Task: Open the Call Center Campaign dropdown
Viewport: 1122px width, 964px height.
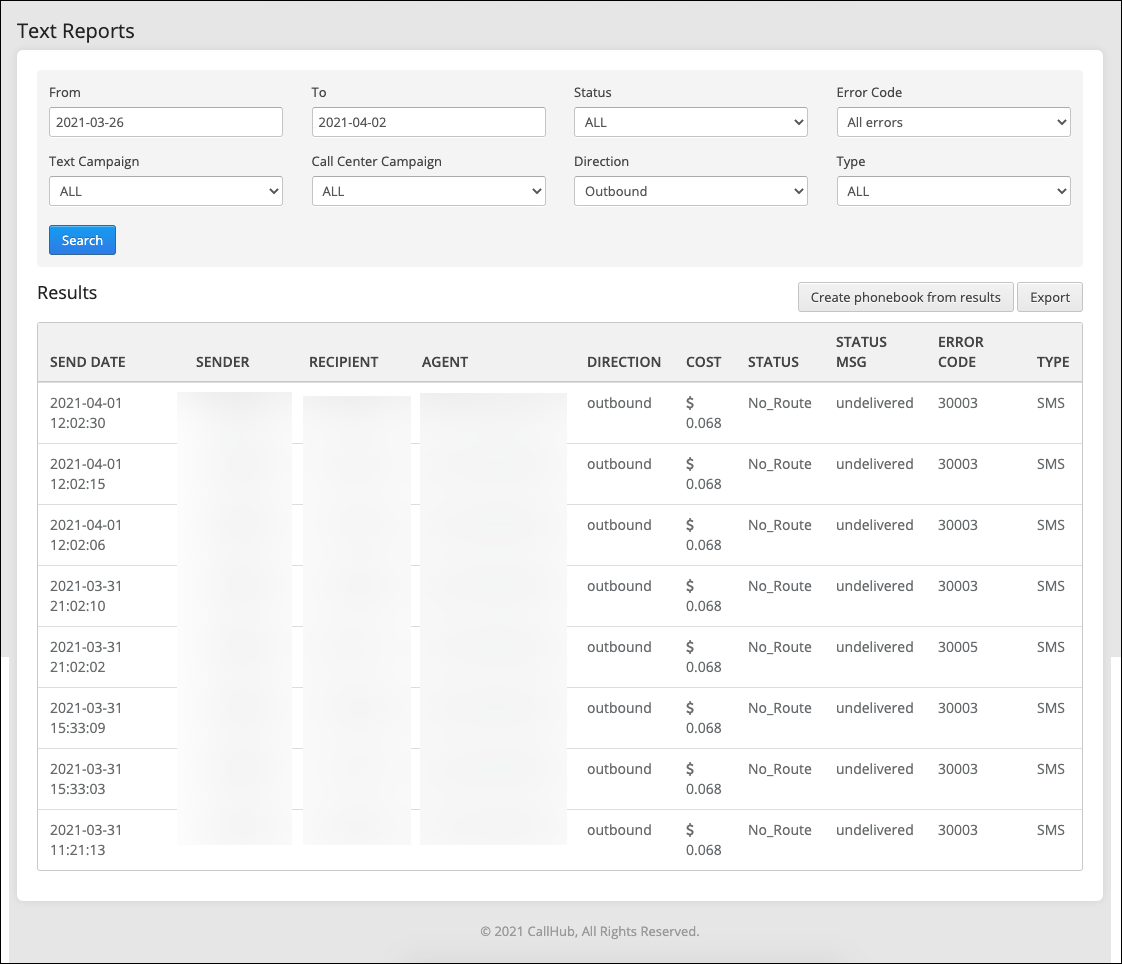Action: click(x=428, y=191)
